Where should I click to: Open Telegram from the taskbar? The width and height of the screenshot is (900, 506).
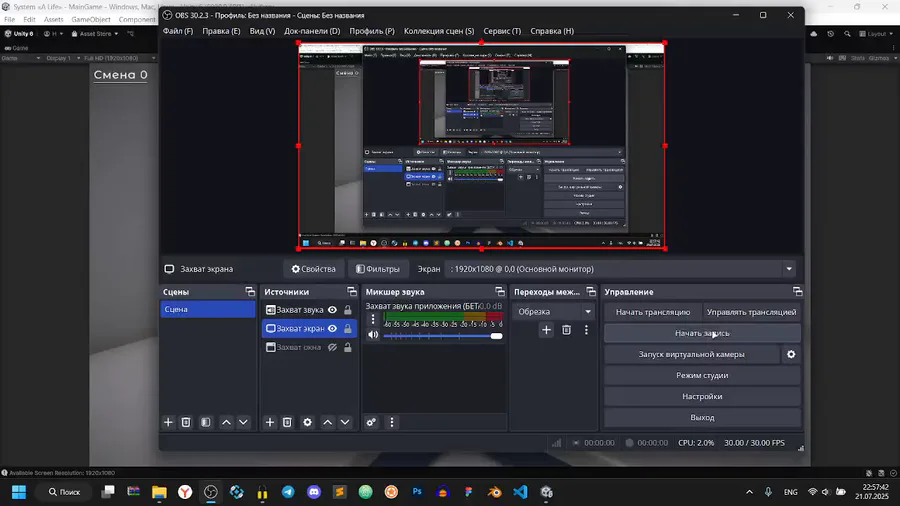pos(288,492)
